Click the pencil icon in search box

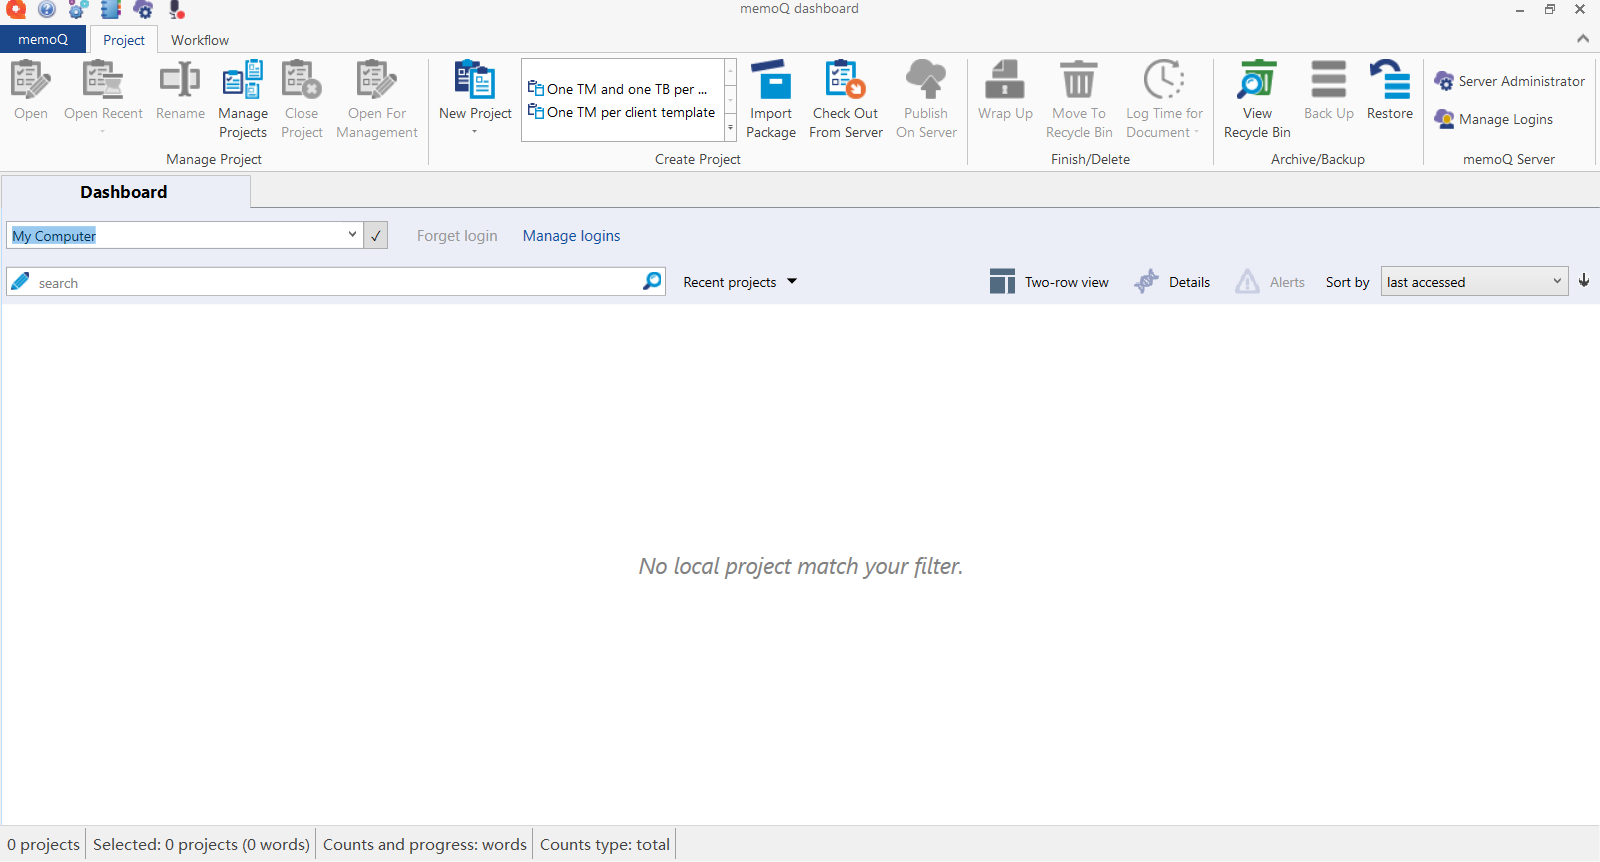[20, 282]
